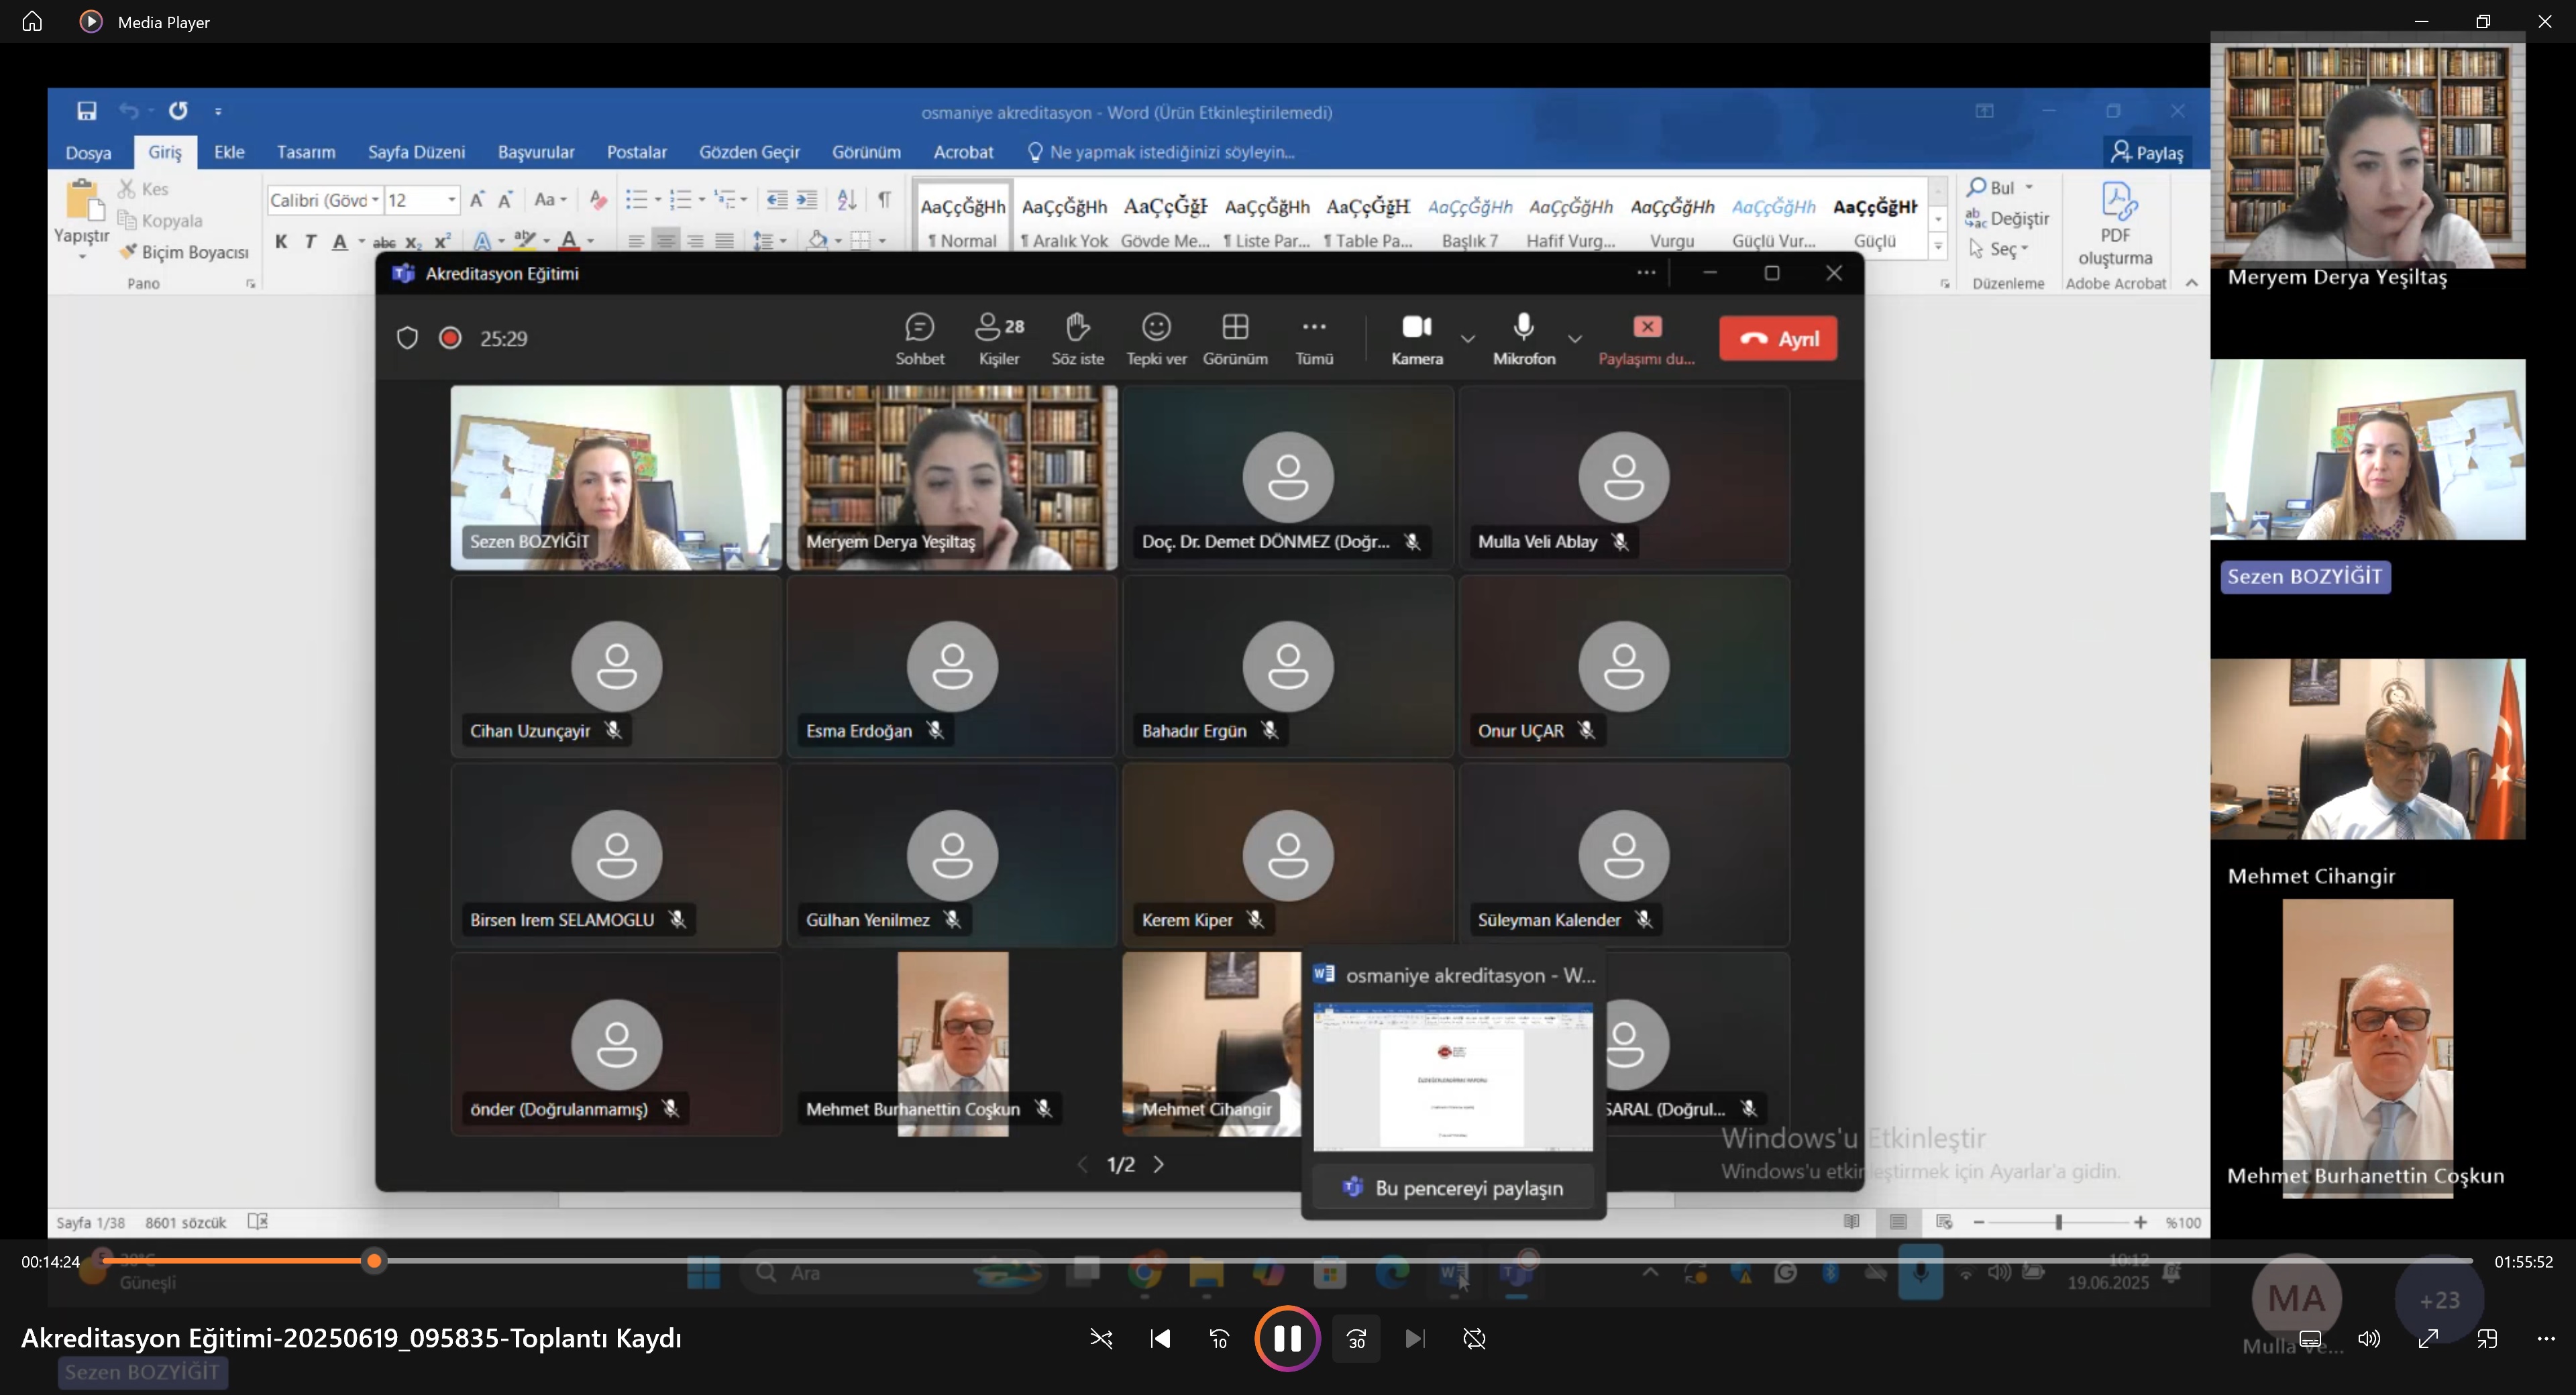Toggle italic T in Word ribbon
Screen dimensions: 2576x1395
tap(310, 241)
